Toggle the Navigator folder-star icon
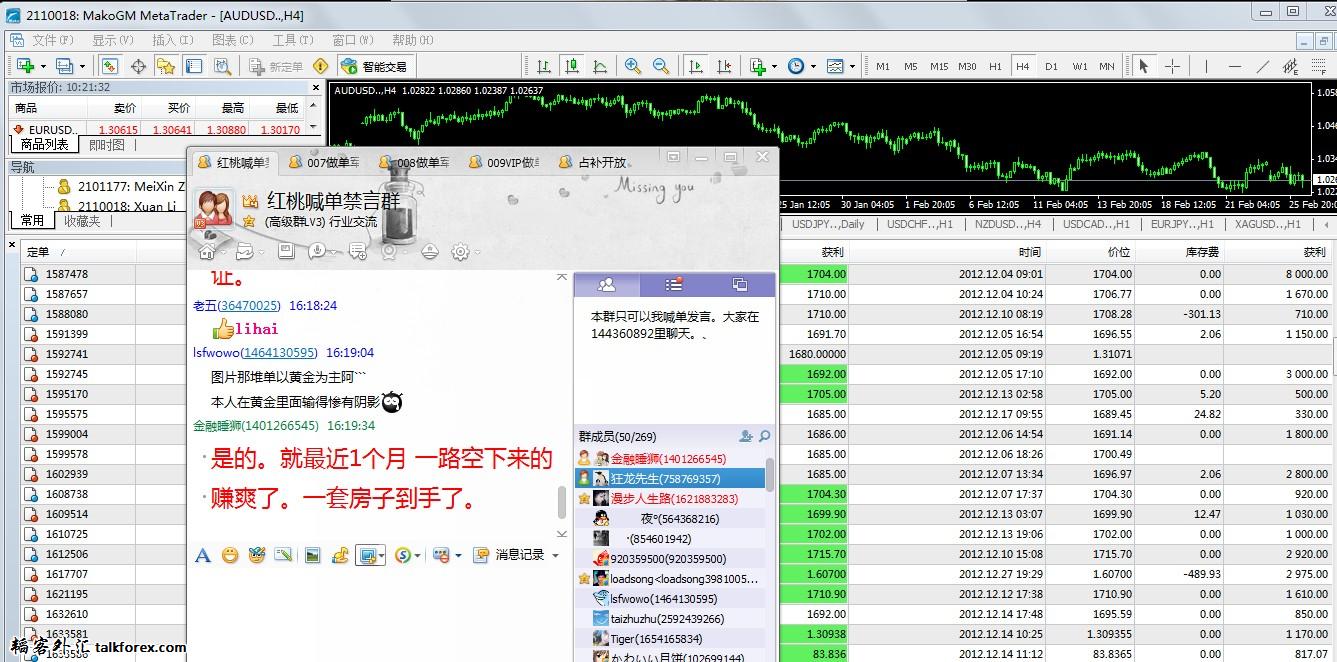This screenshot has width=1337, height=662. tap(166, 66)
